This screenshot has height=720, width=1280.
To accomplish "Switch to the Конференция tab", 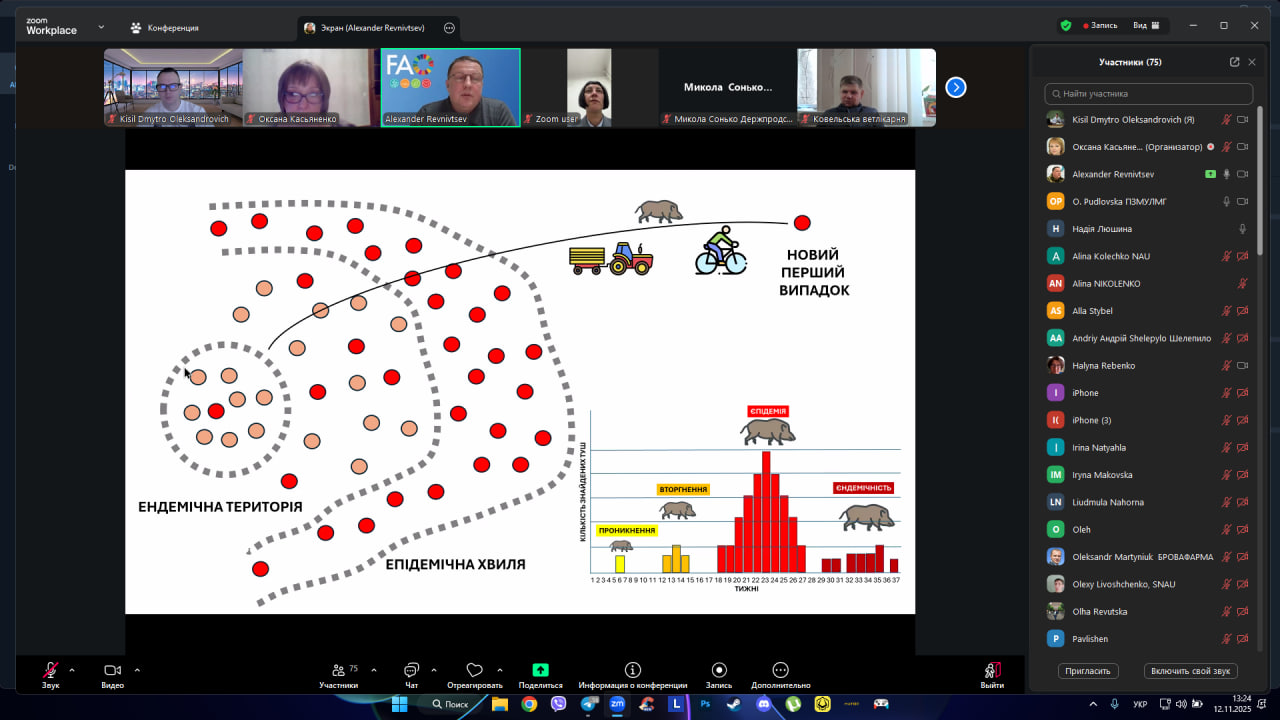I will coord(164,28).
